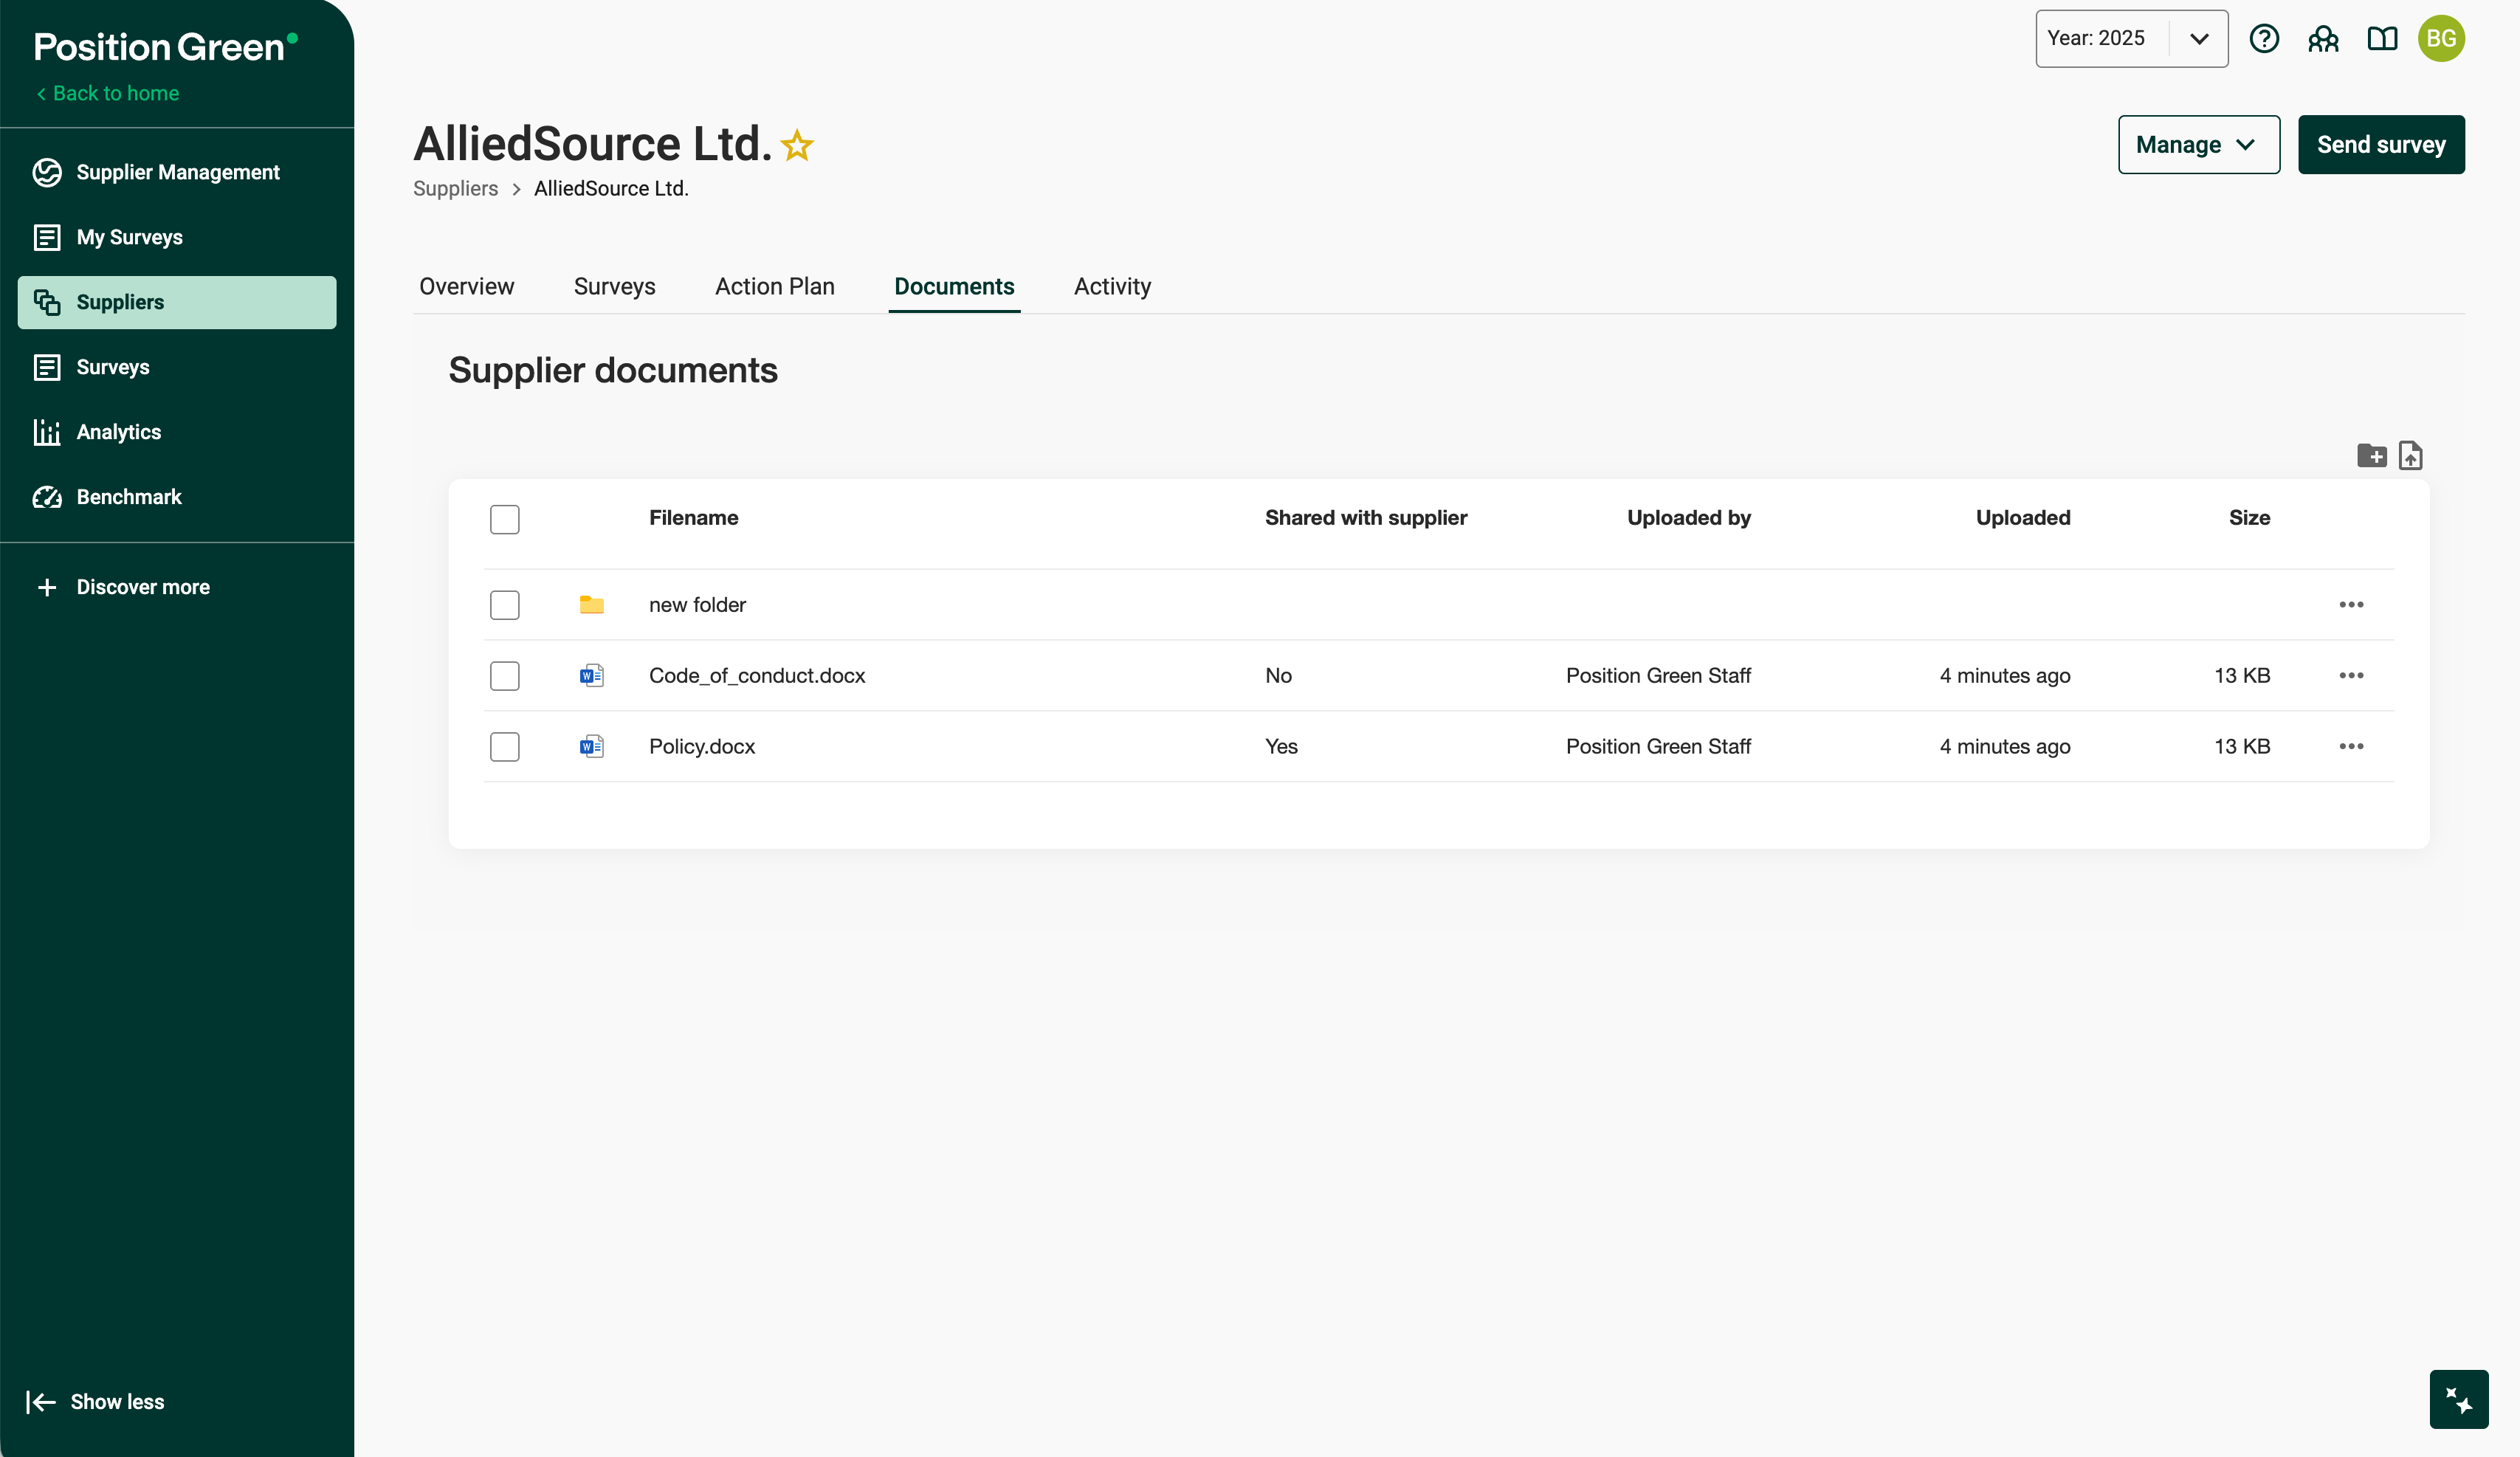The height and width of the screenshot is (1457, 2520).
Task: Click the create new folder icon
Action: 2371,456
